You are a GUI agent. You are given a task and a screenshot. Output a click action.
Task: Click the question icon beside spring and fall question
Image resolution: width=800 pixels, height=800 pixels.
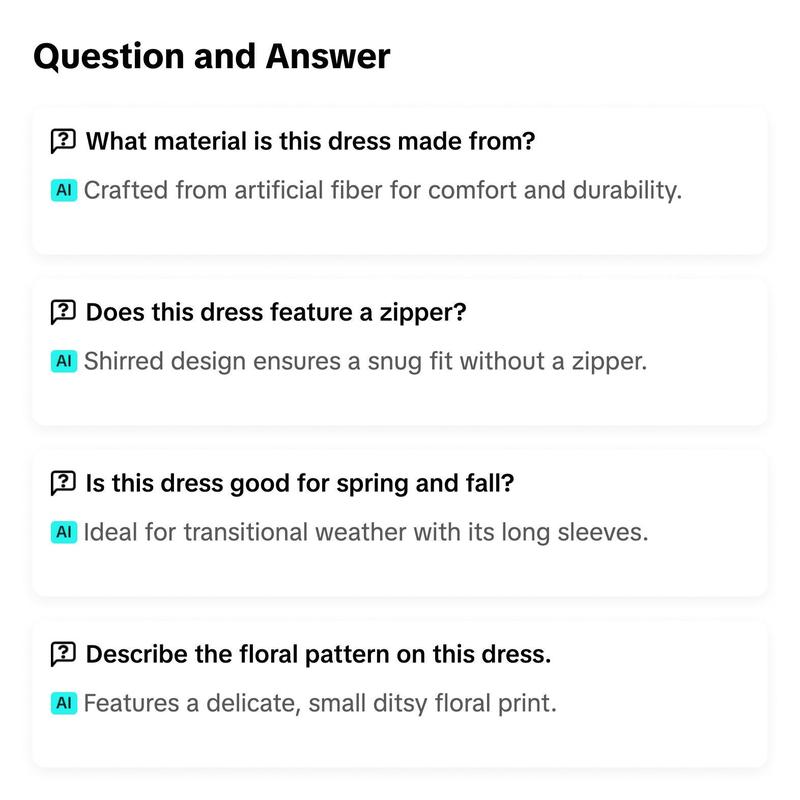point(63,483)
